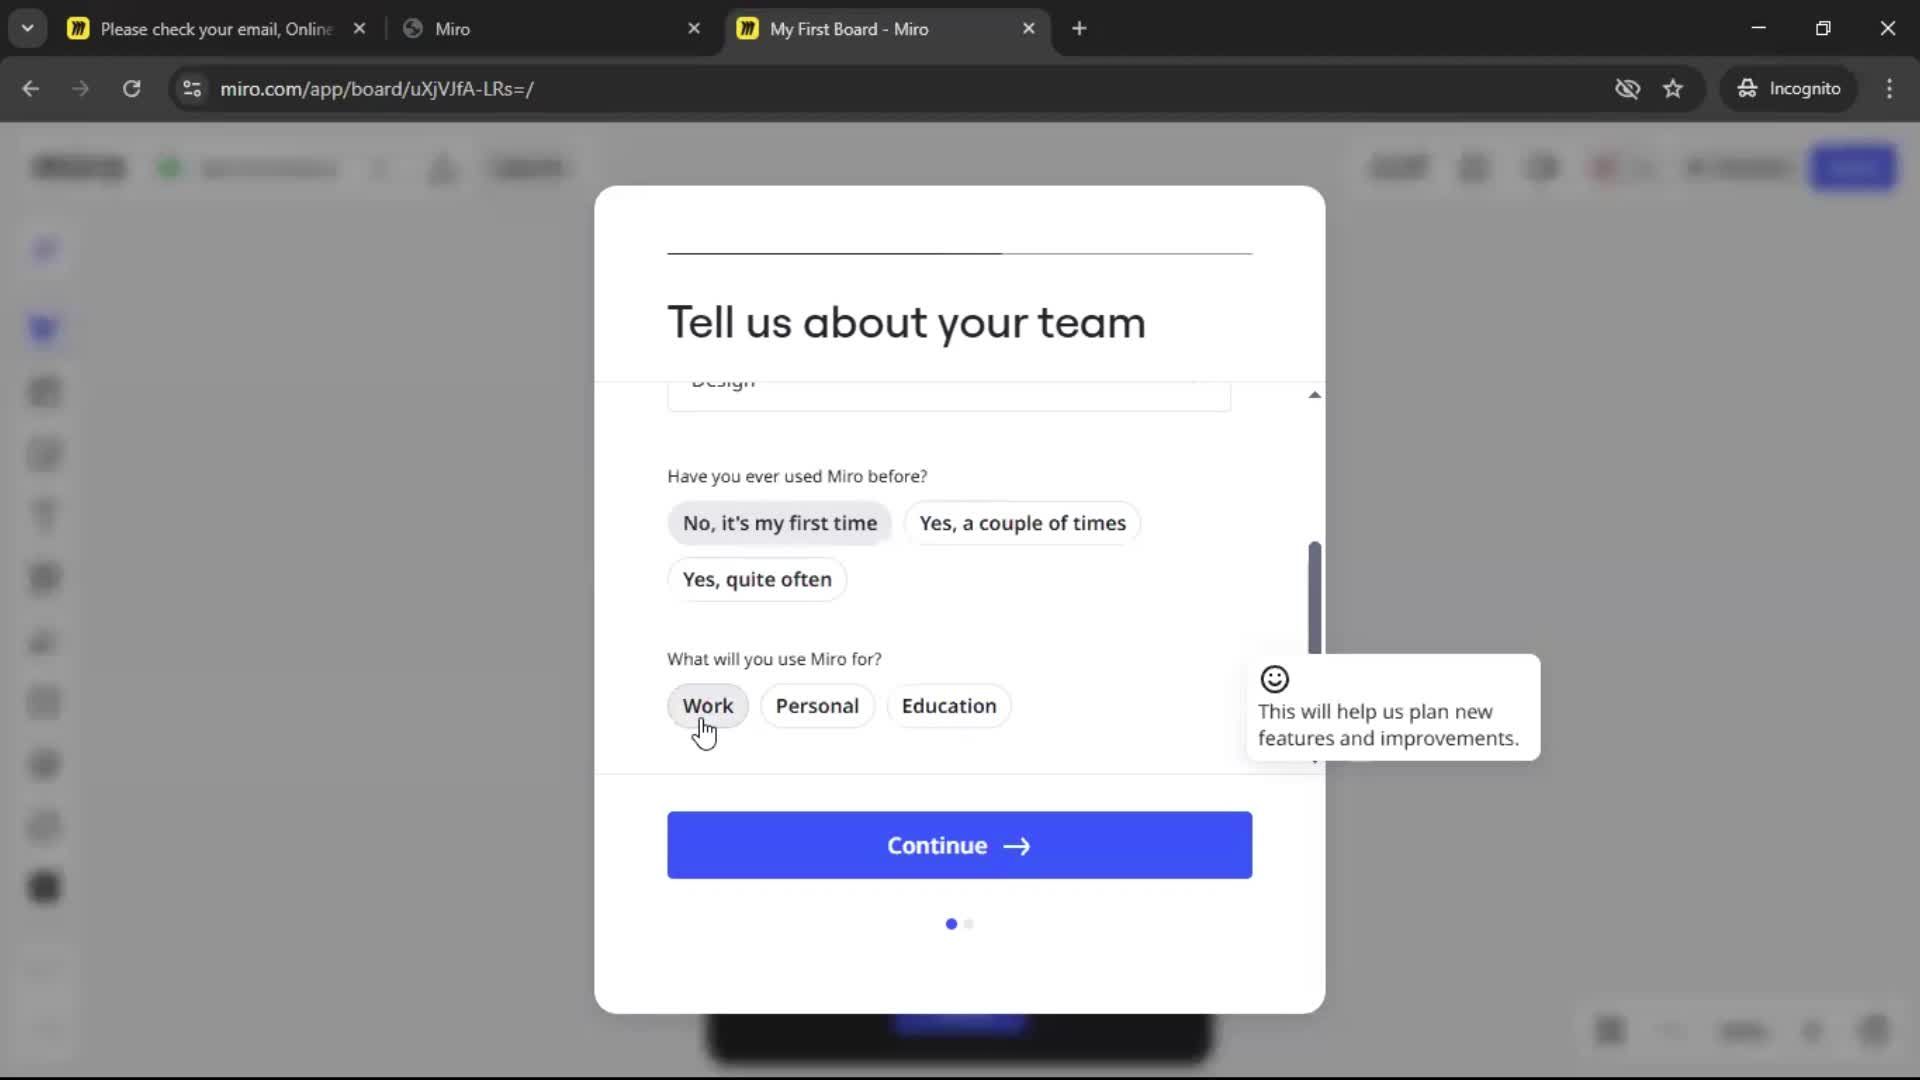
Task: Click the dialog's vertical scrollbar thumb
Action: pyautogui.click(x=1314, y=597)
